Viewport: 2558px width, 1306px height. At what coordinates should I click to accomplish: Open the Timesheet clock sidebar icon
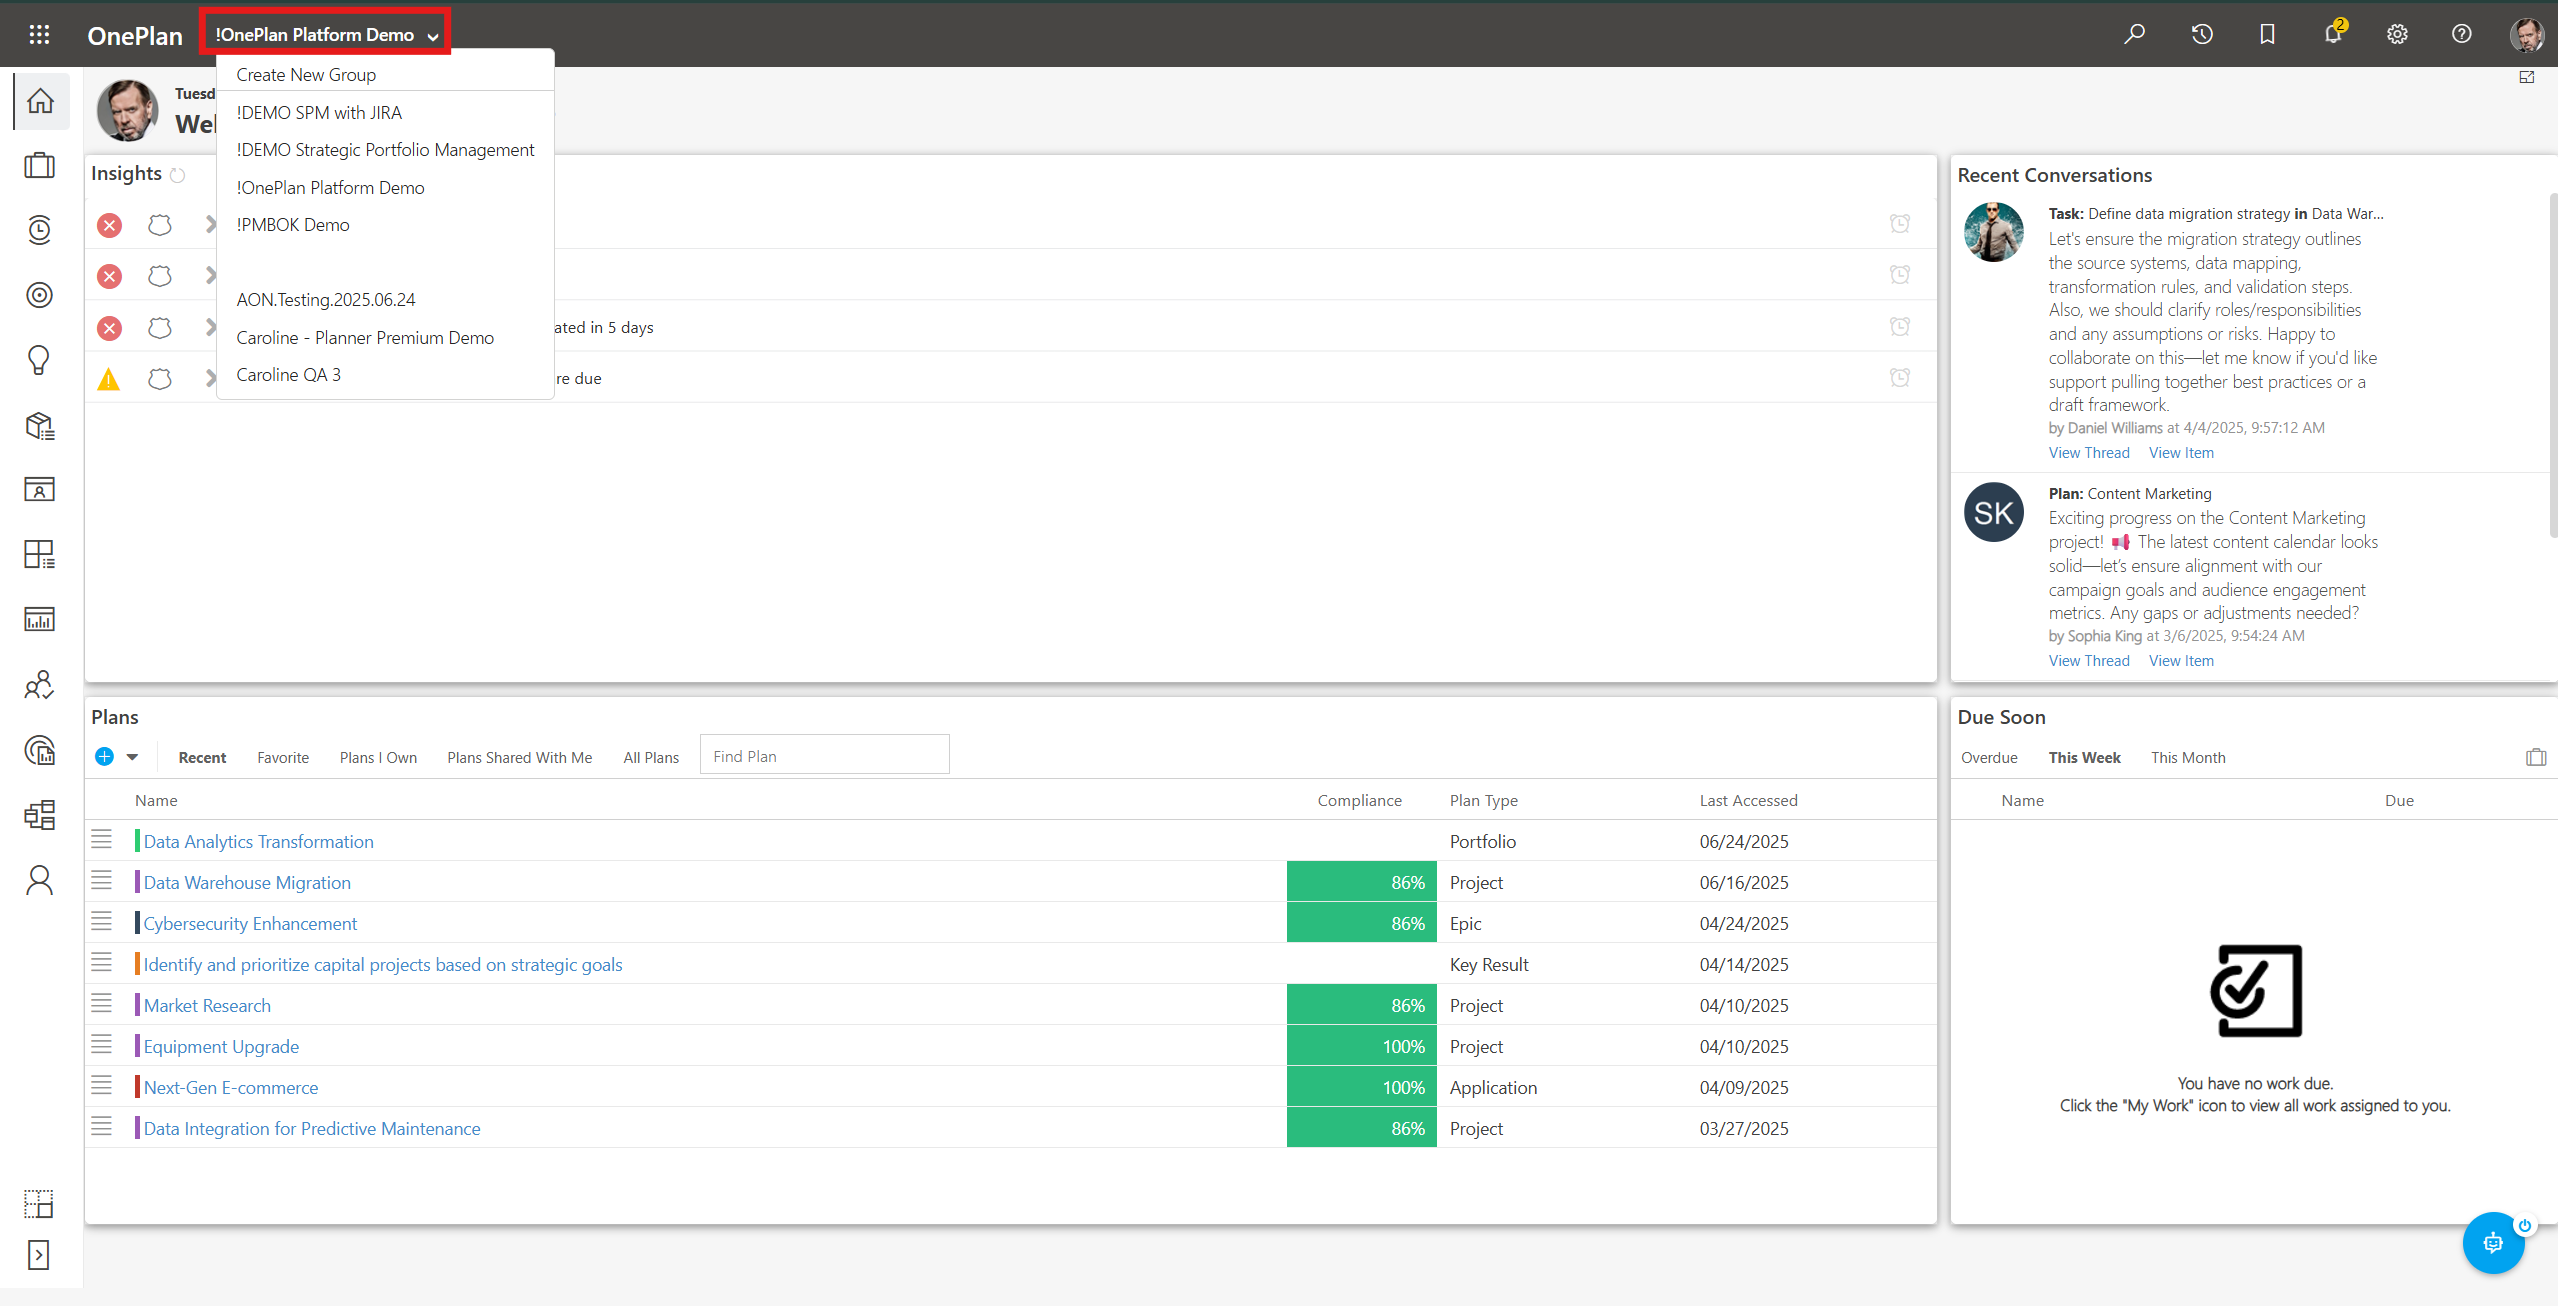[40, 230]
